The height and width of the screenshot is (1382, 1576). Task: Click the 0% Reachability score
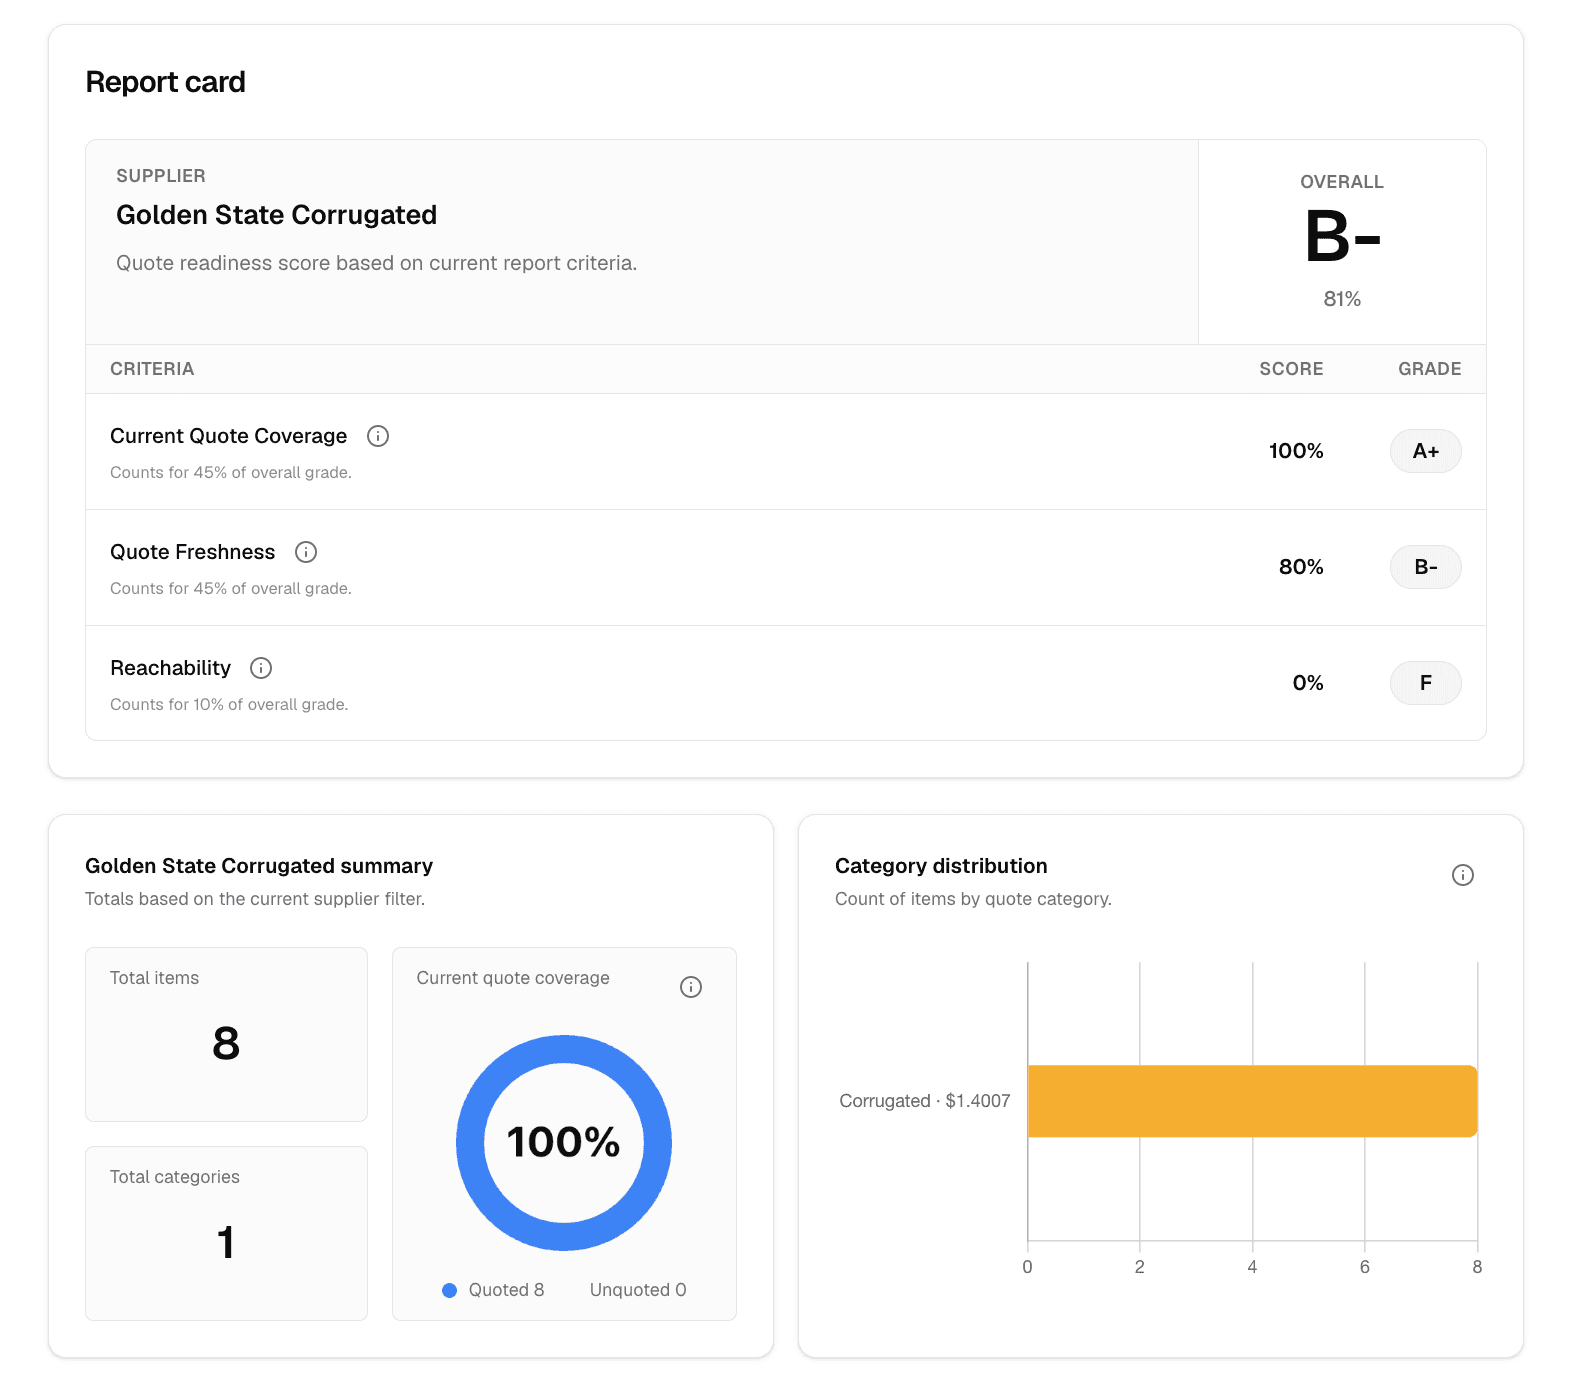(x=1308, y=683)
